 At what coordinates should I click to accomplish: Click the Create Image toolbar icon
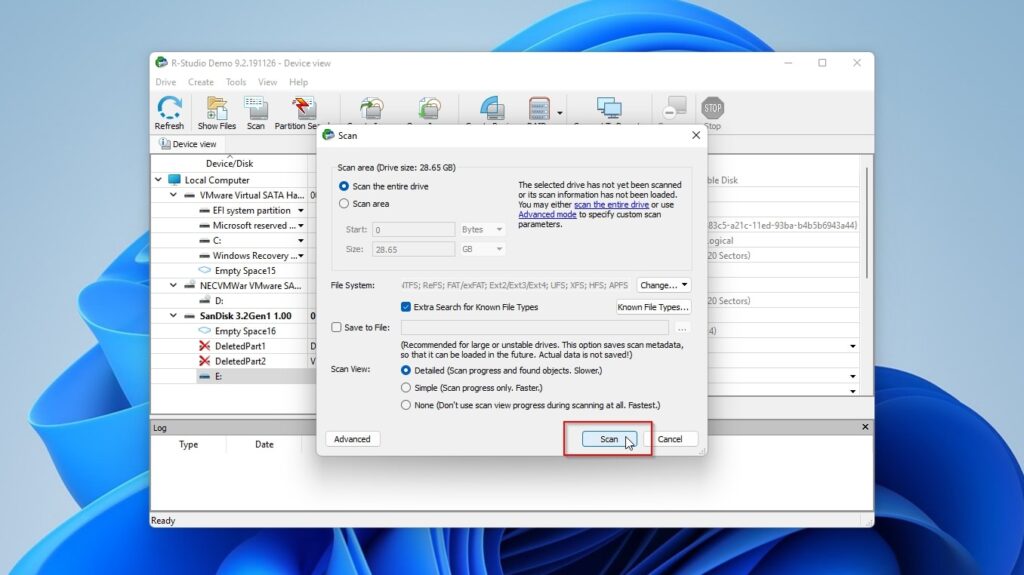point(371,108)
